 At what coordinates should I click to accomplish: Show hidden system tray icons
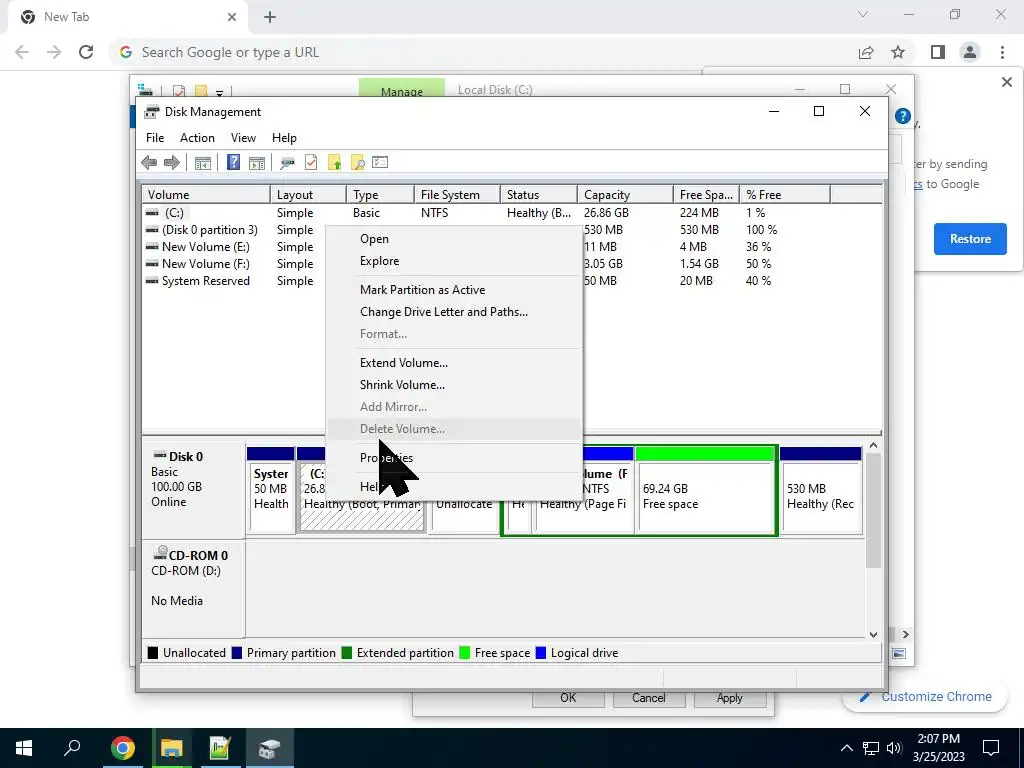point(846,748)
